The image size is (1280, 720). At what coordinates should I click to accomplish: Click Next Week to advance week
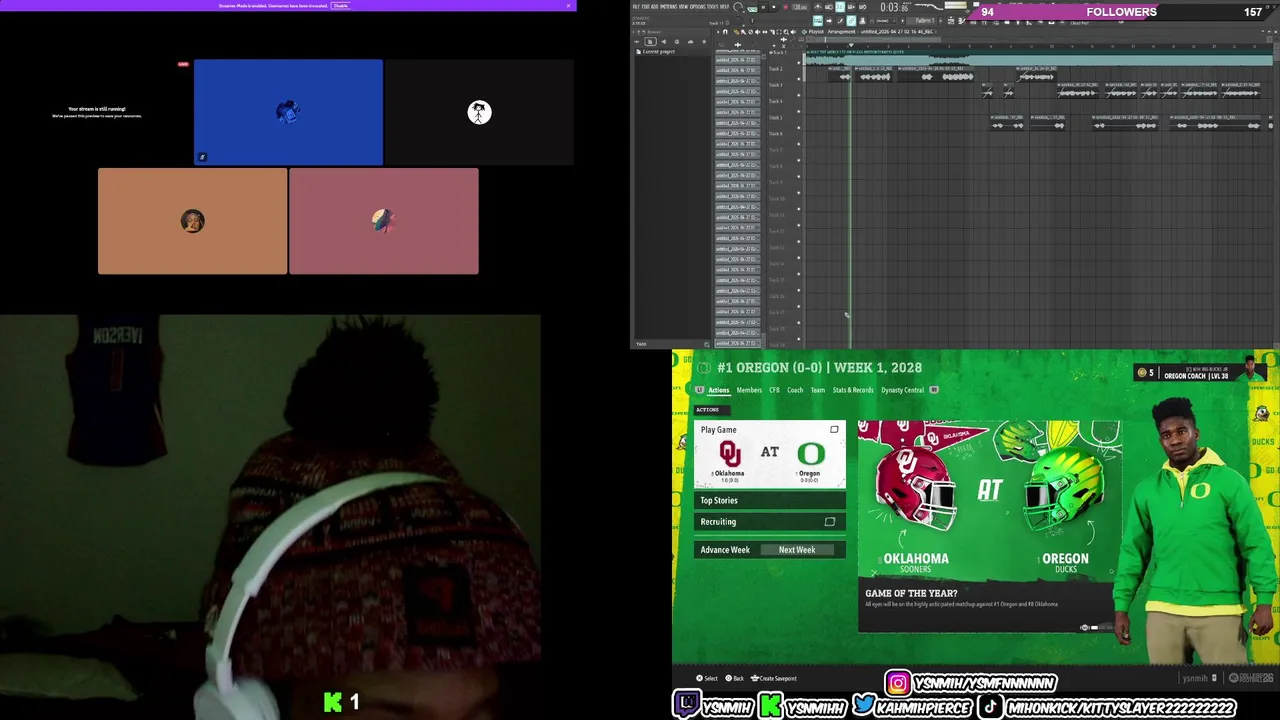pyautogui.click(x=797, y=549)
